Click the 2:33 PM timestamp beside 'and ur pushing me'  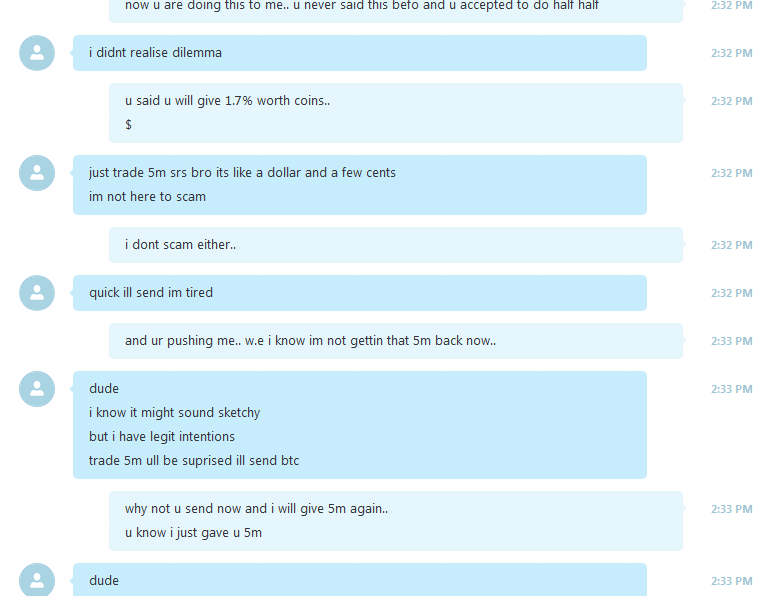pyautogui.click(x=731, y=341)
